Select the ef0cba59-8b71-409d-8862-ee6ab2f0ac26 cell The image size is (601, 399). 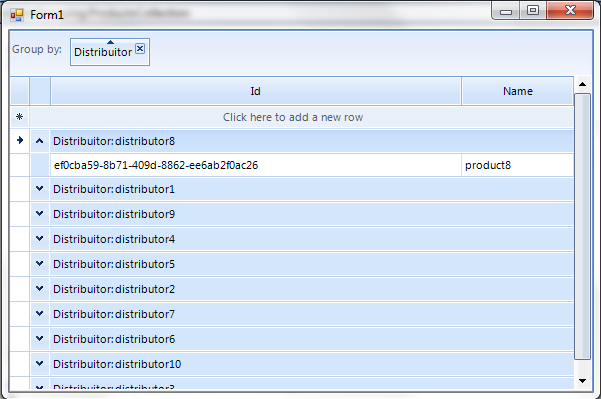point(256,165)
